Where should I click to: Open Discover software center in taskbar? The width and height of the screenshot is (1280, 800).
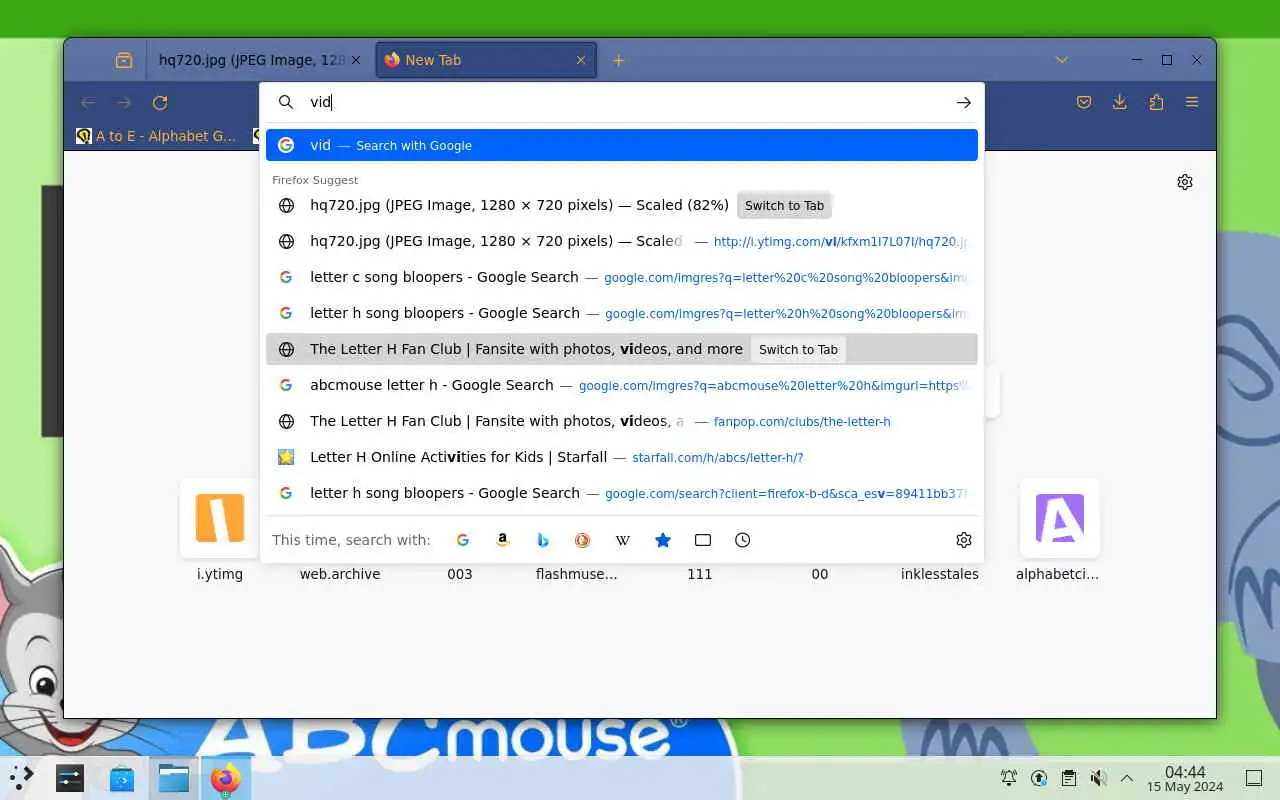(x=122, y=778)
